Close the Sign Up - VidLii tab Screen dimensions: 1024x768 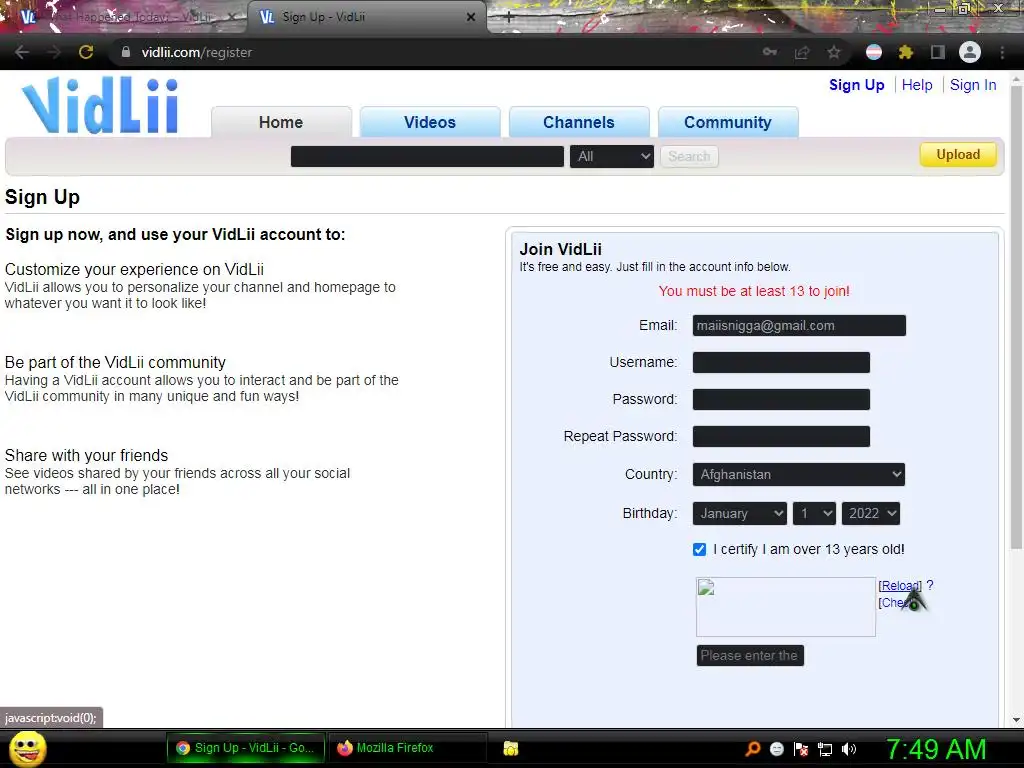pyautogui.click(x=471, y=18)
